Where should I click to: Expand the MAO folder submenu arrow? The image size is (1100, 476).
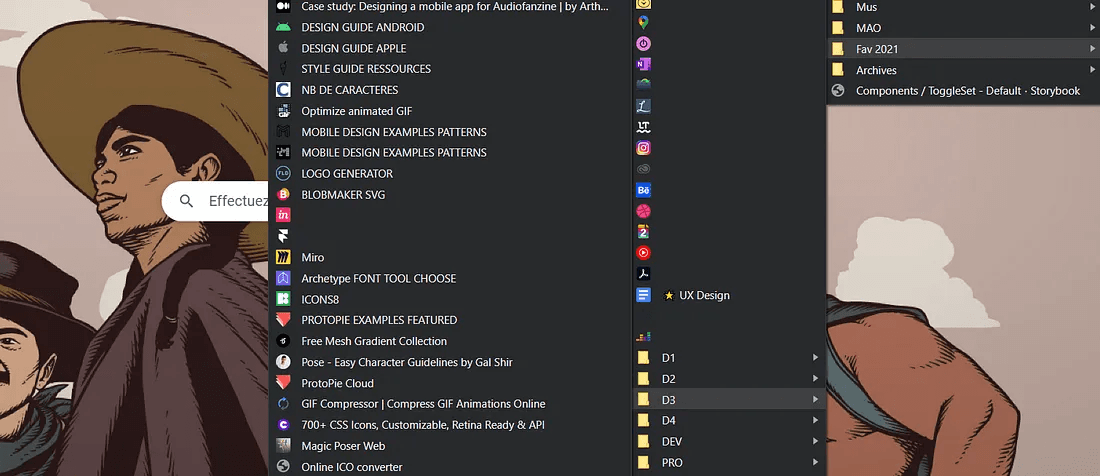[1092, 28]
